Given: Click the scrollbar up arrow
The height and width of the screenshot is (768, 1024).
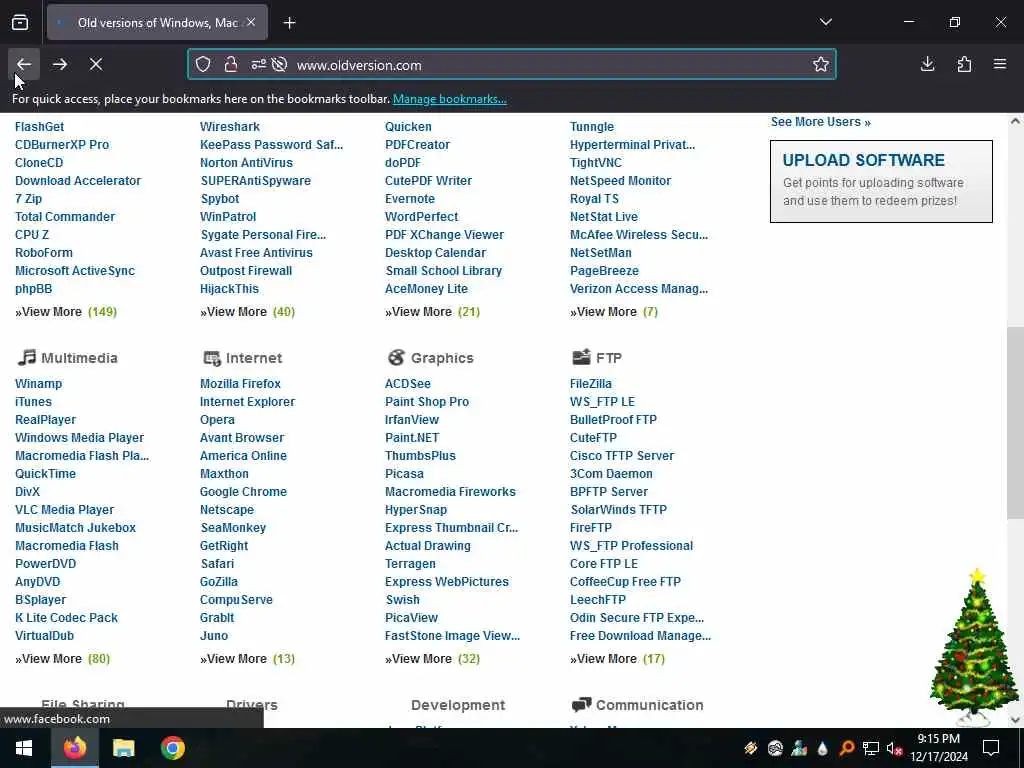Looking at the screenshot, I should pyautogui.click(x=1015, y=121).
